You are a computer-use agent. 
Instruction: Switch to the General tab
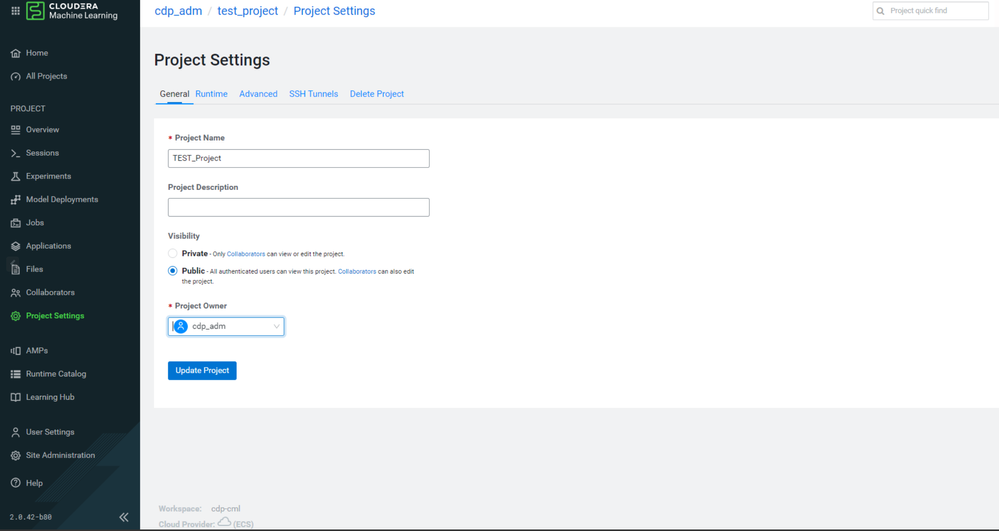click(x=175, y=94)
